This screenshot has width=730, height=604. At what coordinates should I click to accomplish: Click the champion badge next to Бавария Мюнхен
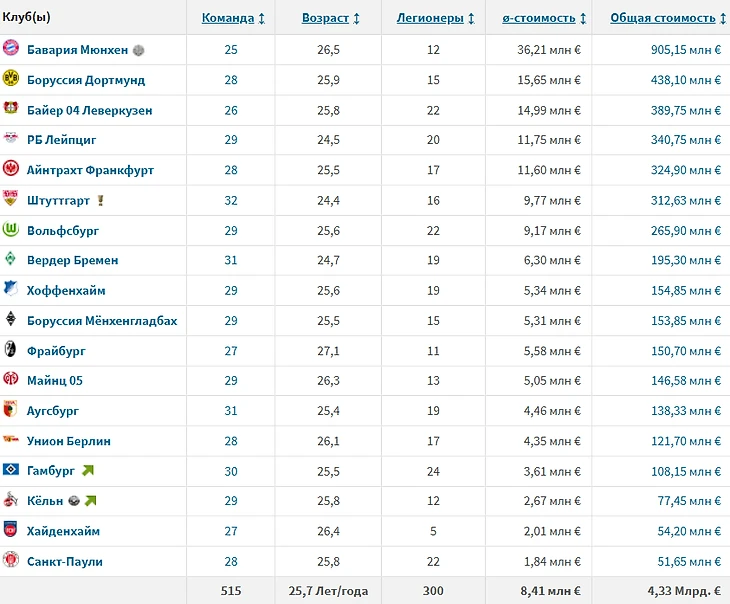pos(138,50)
